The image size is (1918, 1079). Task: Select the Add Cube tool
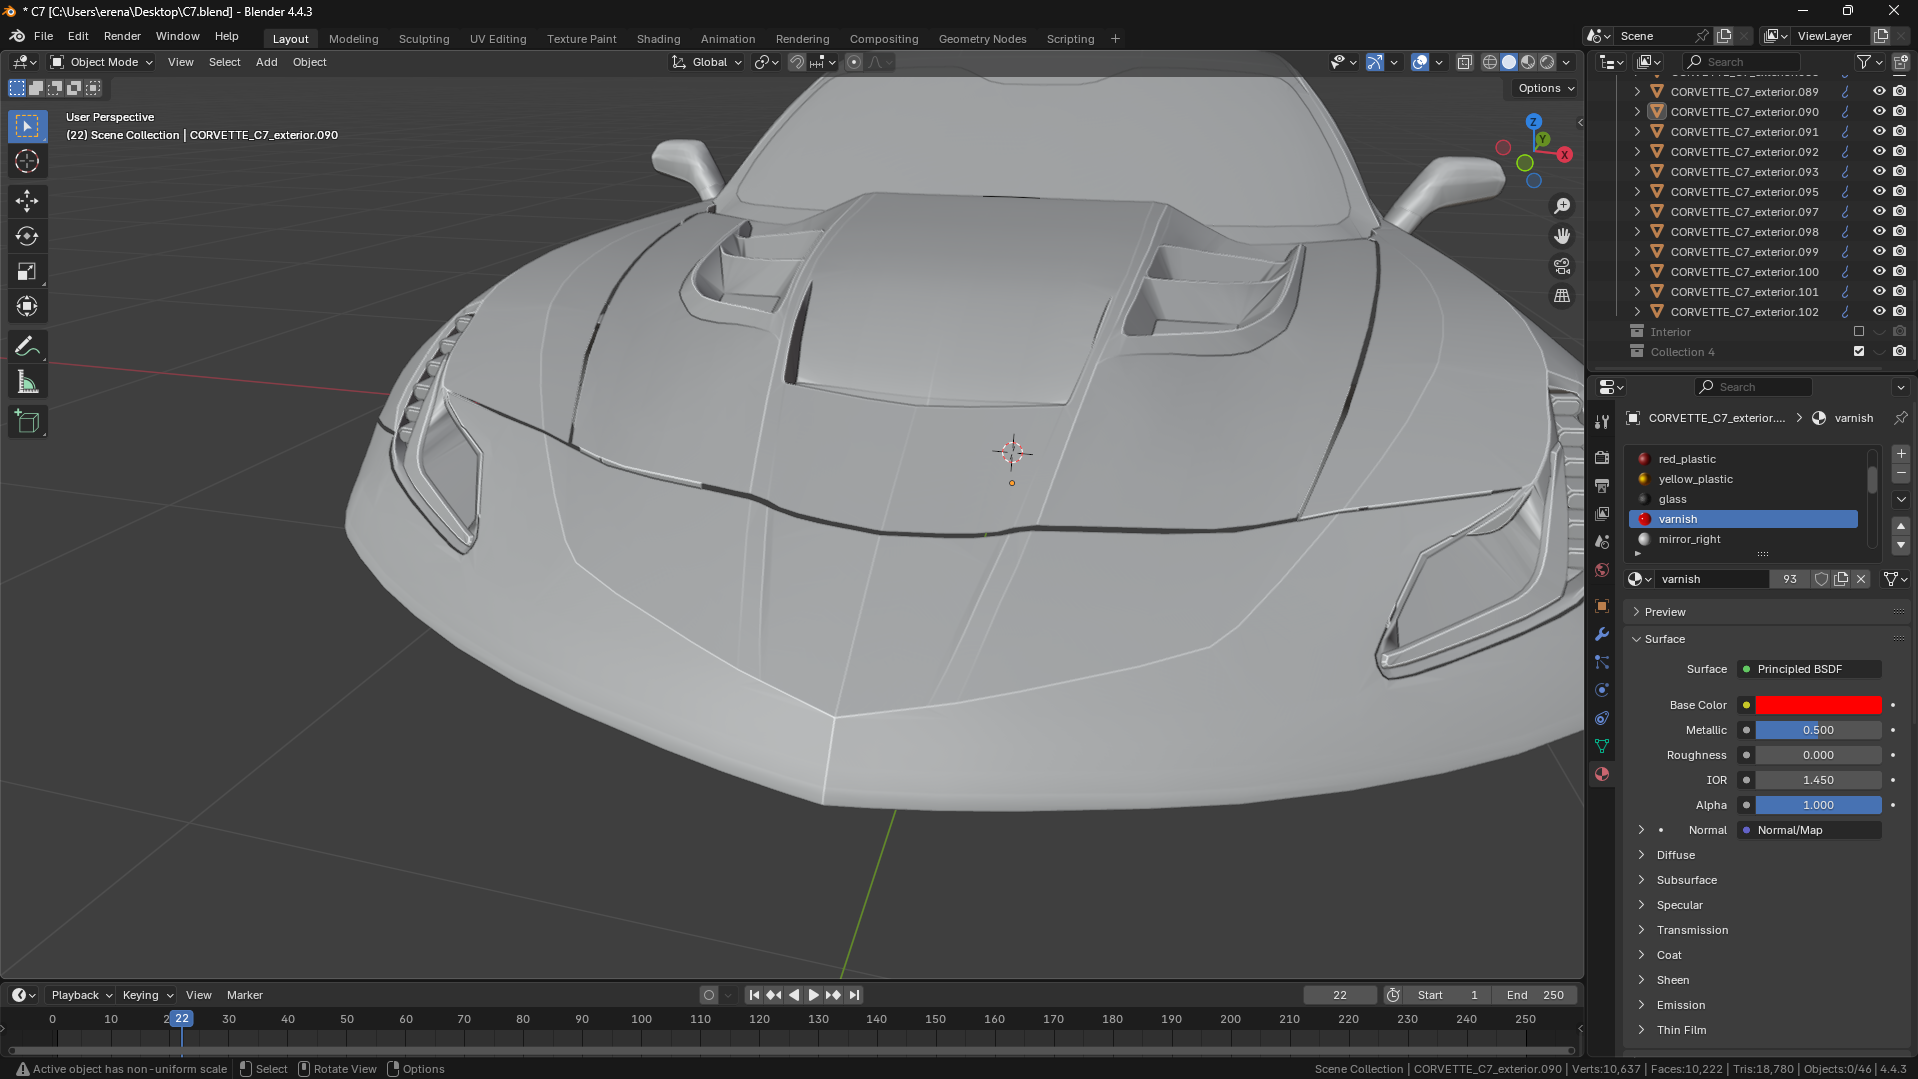[27, 422]
